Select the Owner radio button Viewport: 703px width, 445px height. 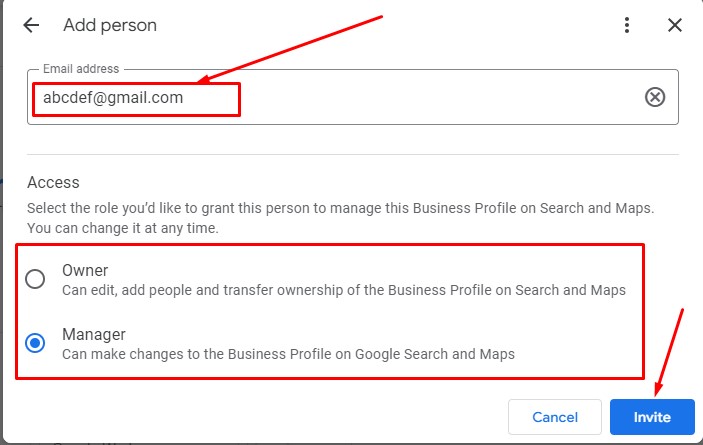[35, 279]
